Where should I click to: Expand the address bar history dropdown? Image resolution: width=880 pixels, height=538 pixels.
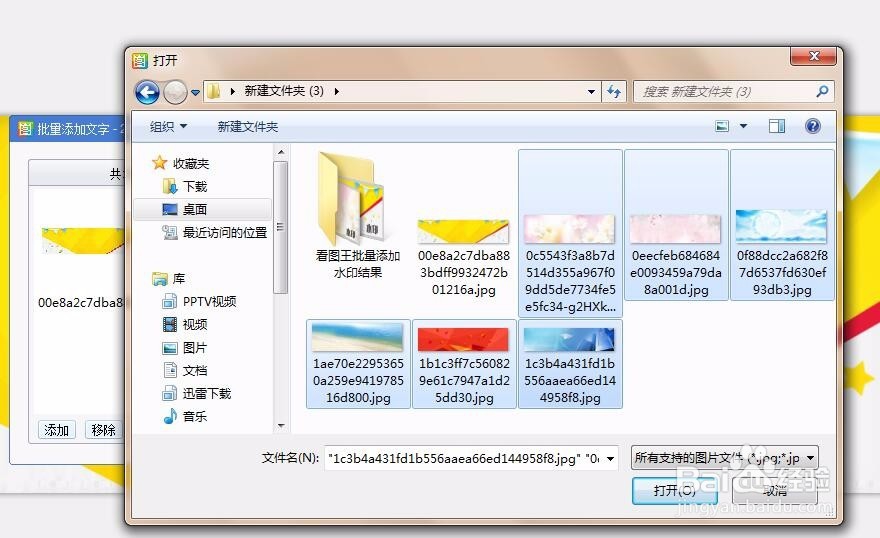point(591,91)
